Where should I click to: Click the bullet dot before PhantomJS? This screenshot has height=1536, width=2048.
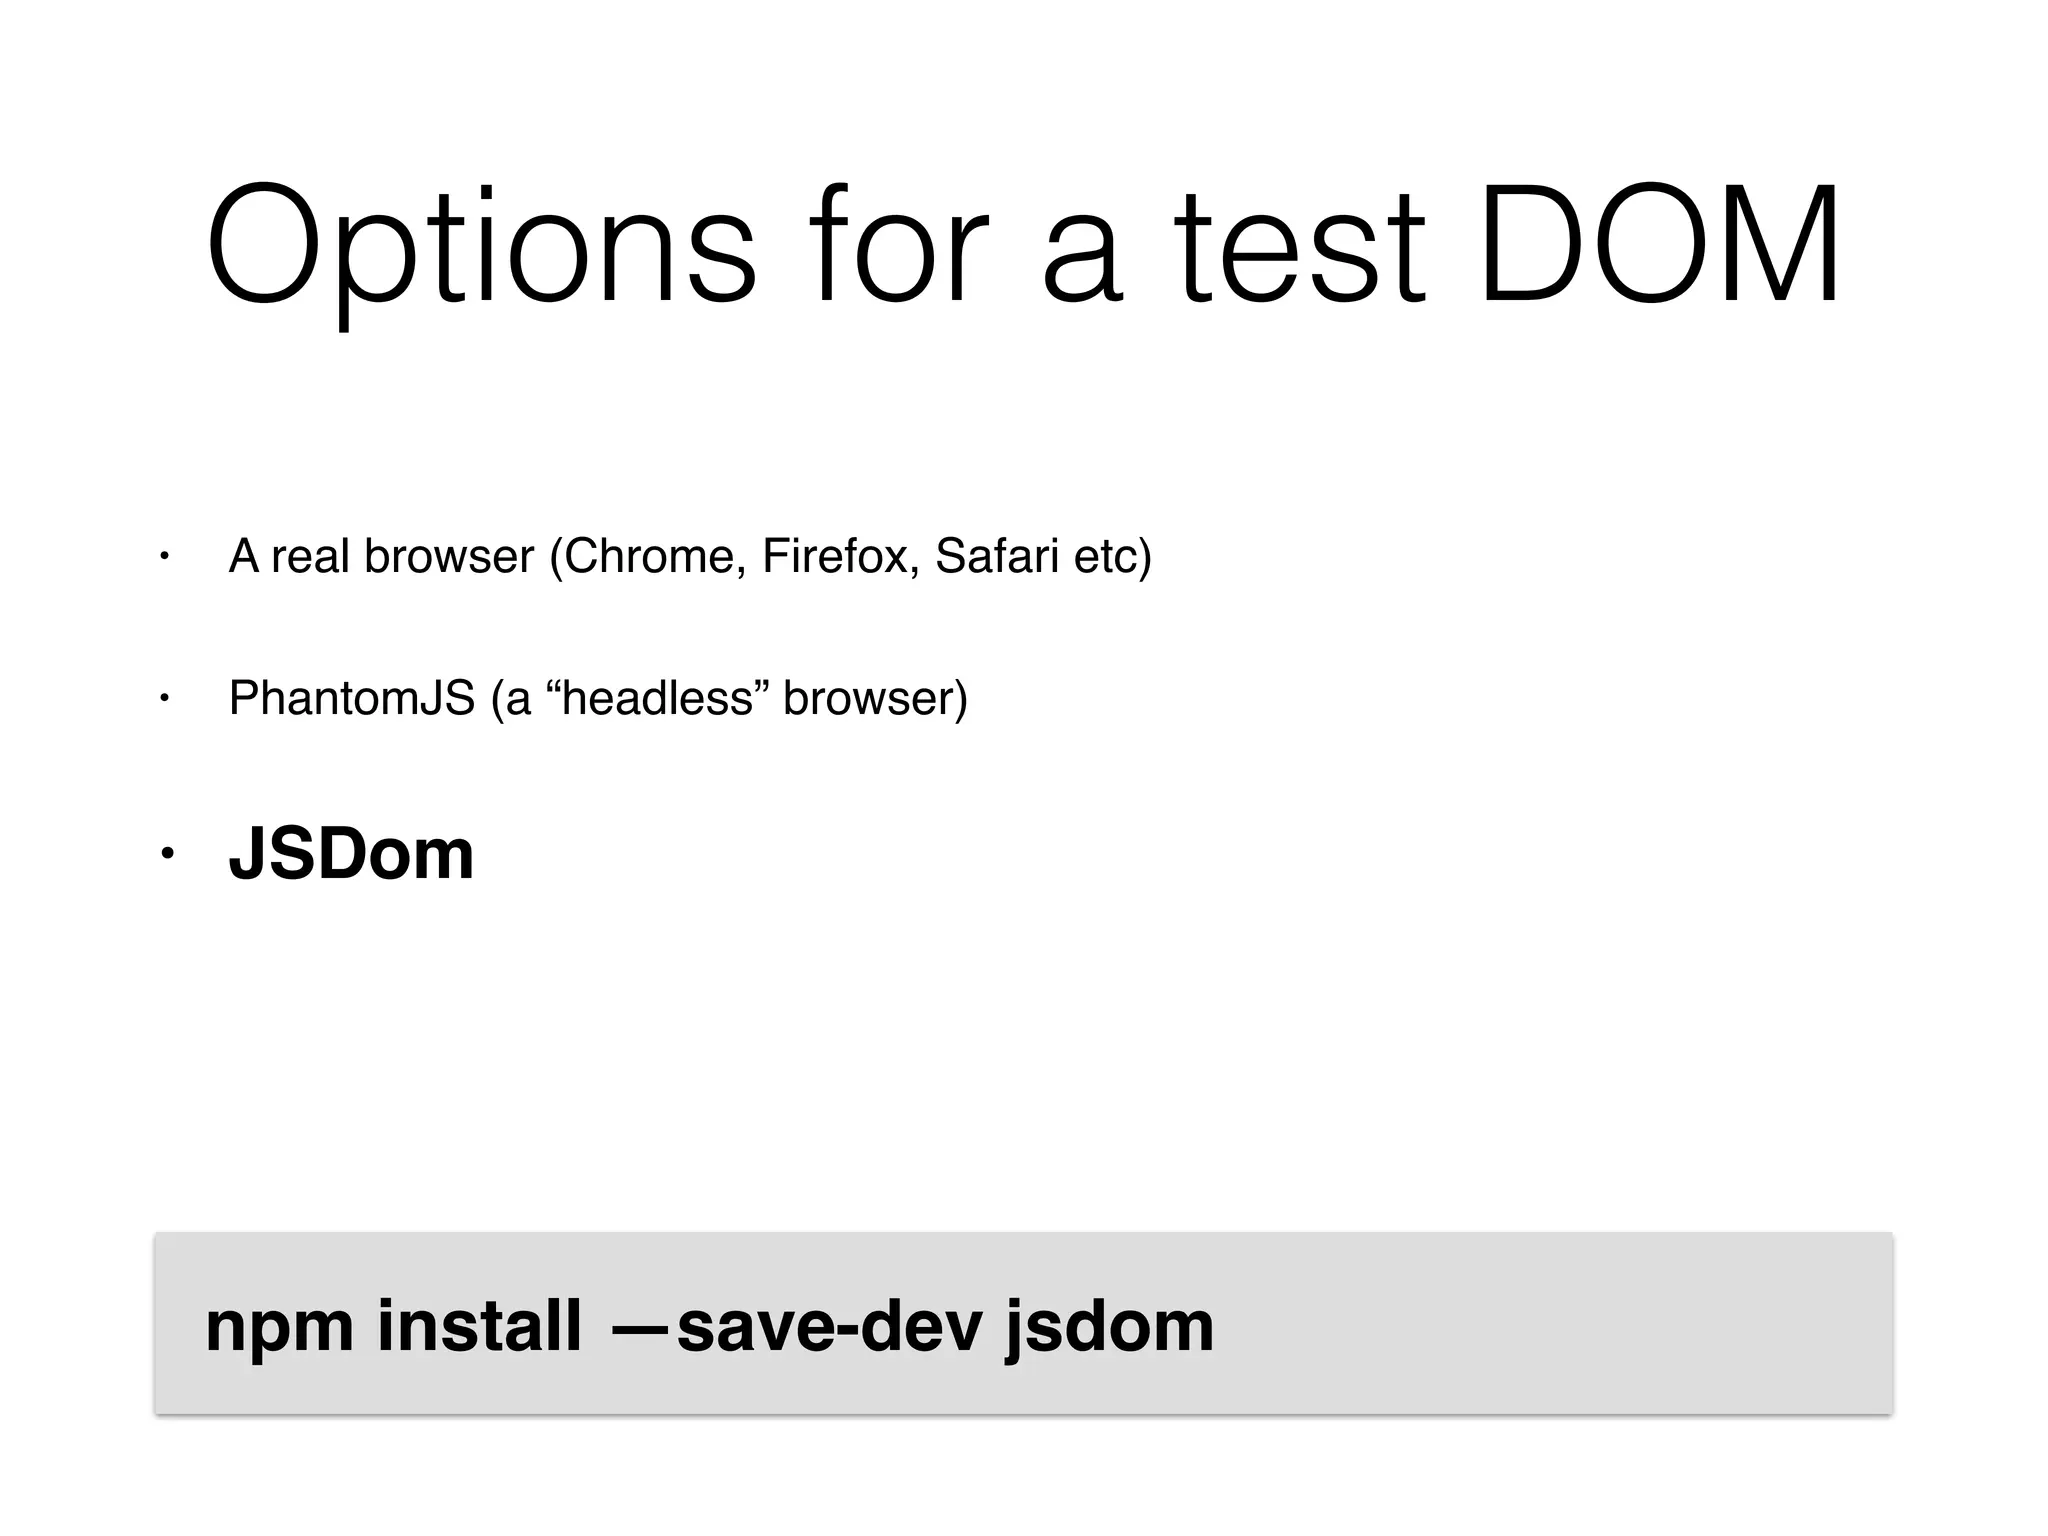[166, 698]
